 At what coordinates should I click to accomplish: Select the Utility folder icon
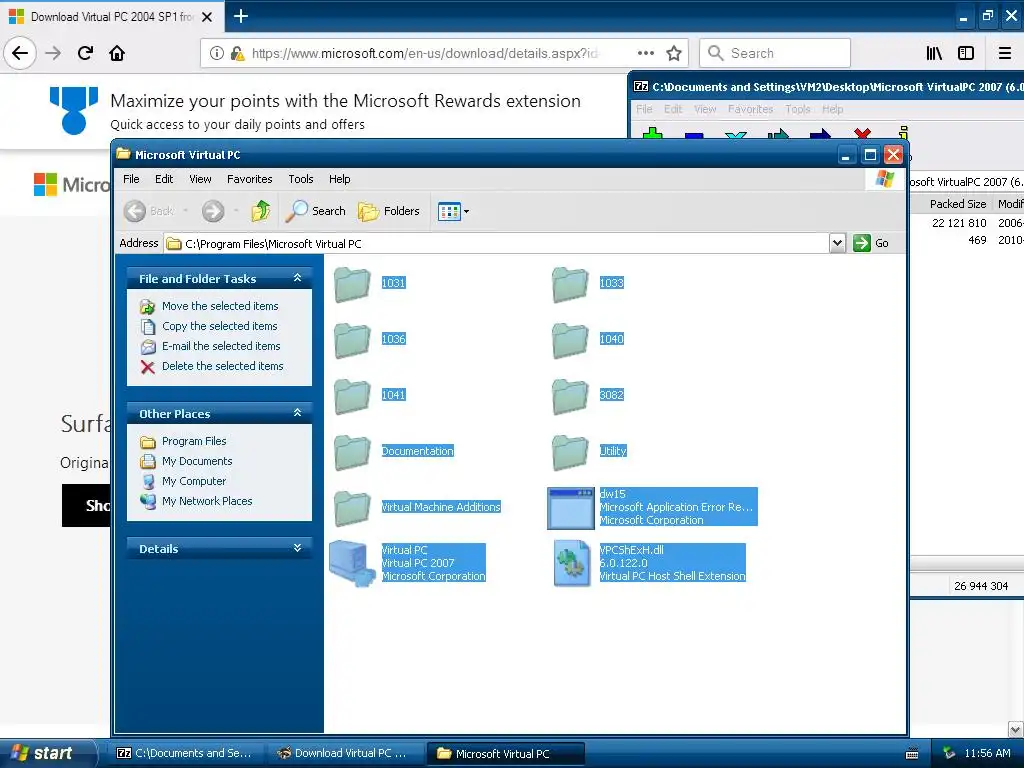click(571, 453)
